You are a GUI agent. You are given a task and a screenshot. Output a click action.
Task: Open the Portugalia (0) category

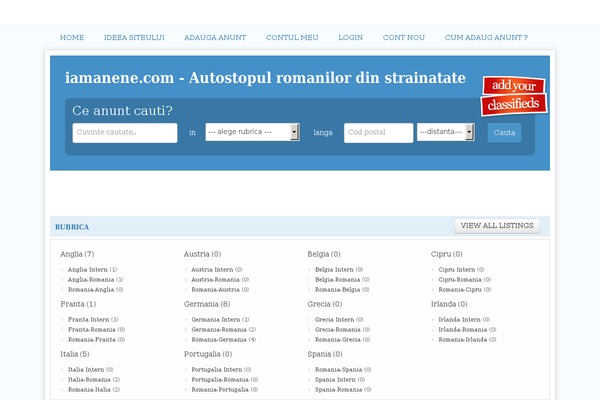(208, 354)
